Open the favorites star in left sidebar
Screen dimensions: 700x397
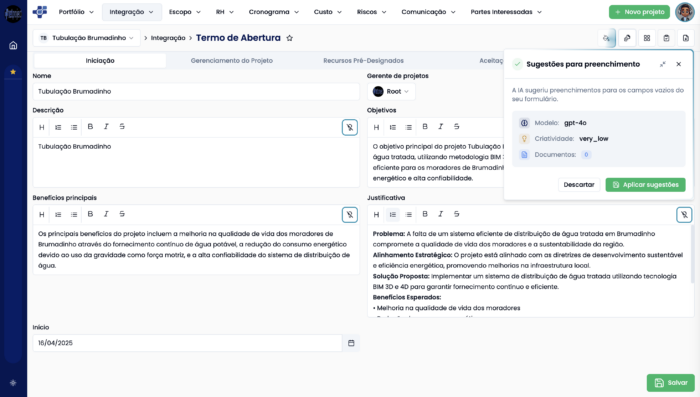point(13,71)
